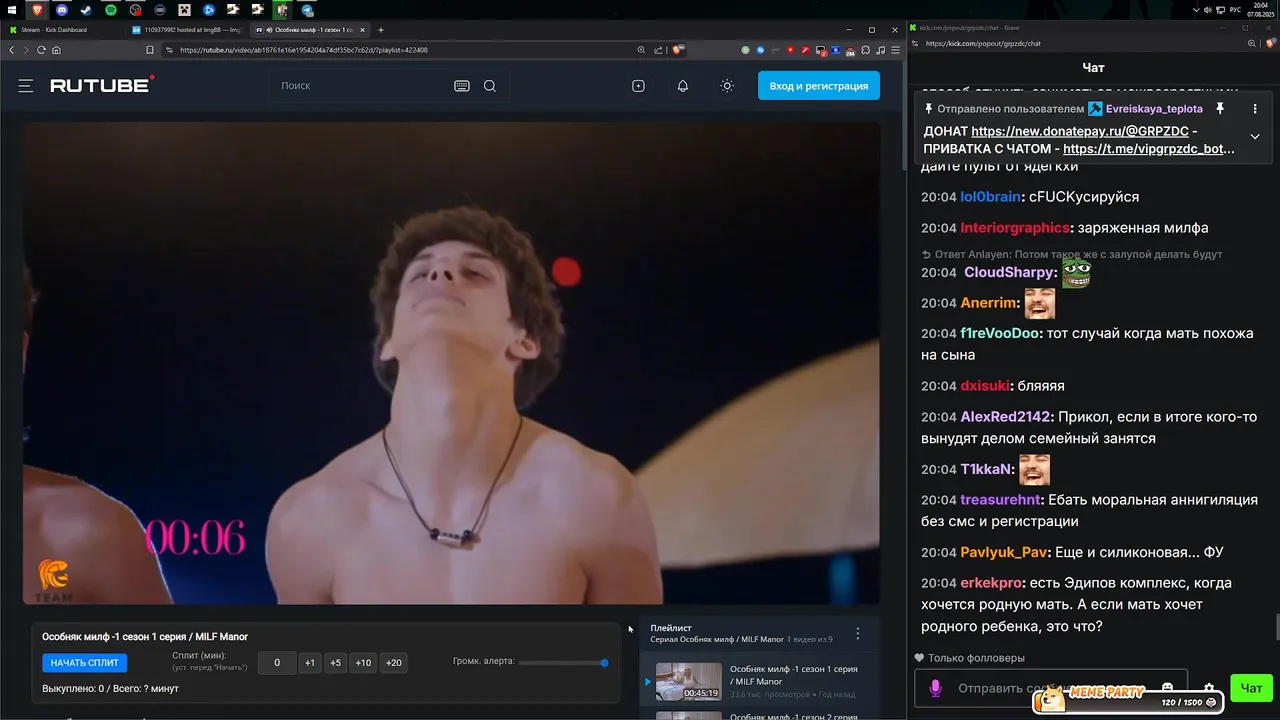This screenshot has width=1280, height=720.
Task: Click chat username Interiorgraphics
Action: click(1015, 228)
